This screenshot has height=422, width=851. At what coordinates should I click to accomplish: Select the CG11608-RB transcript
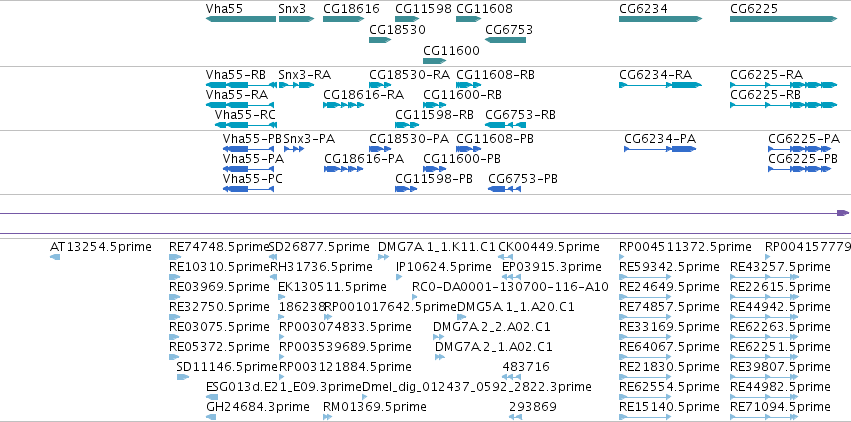point(469,85)
